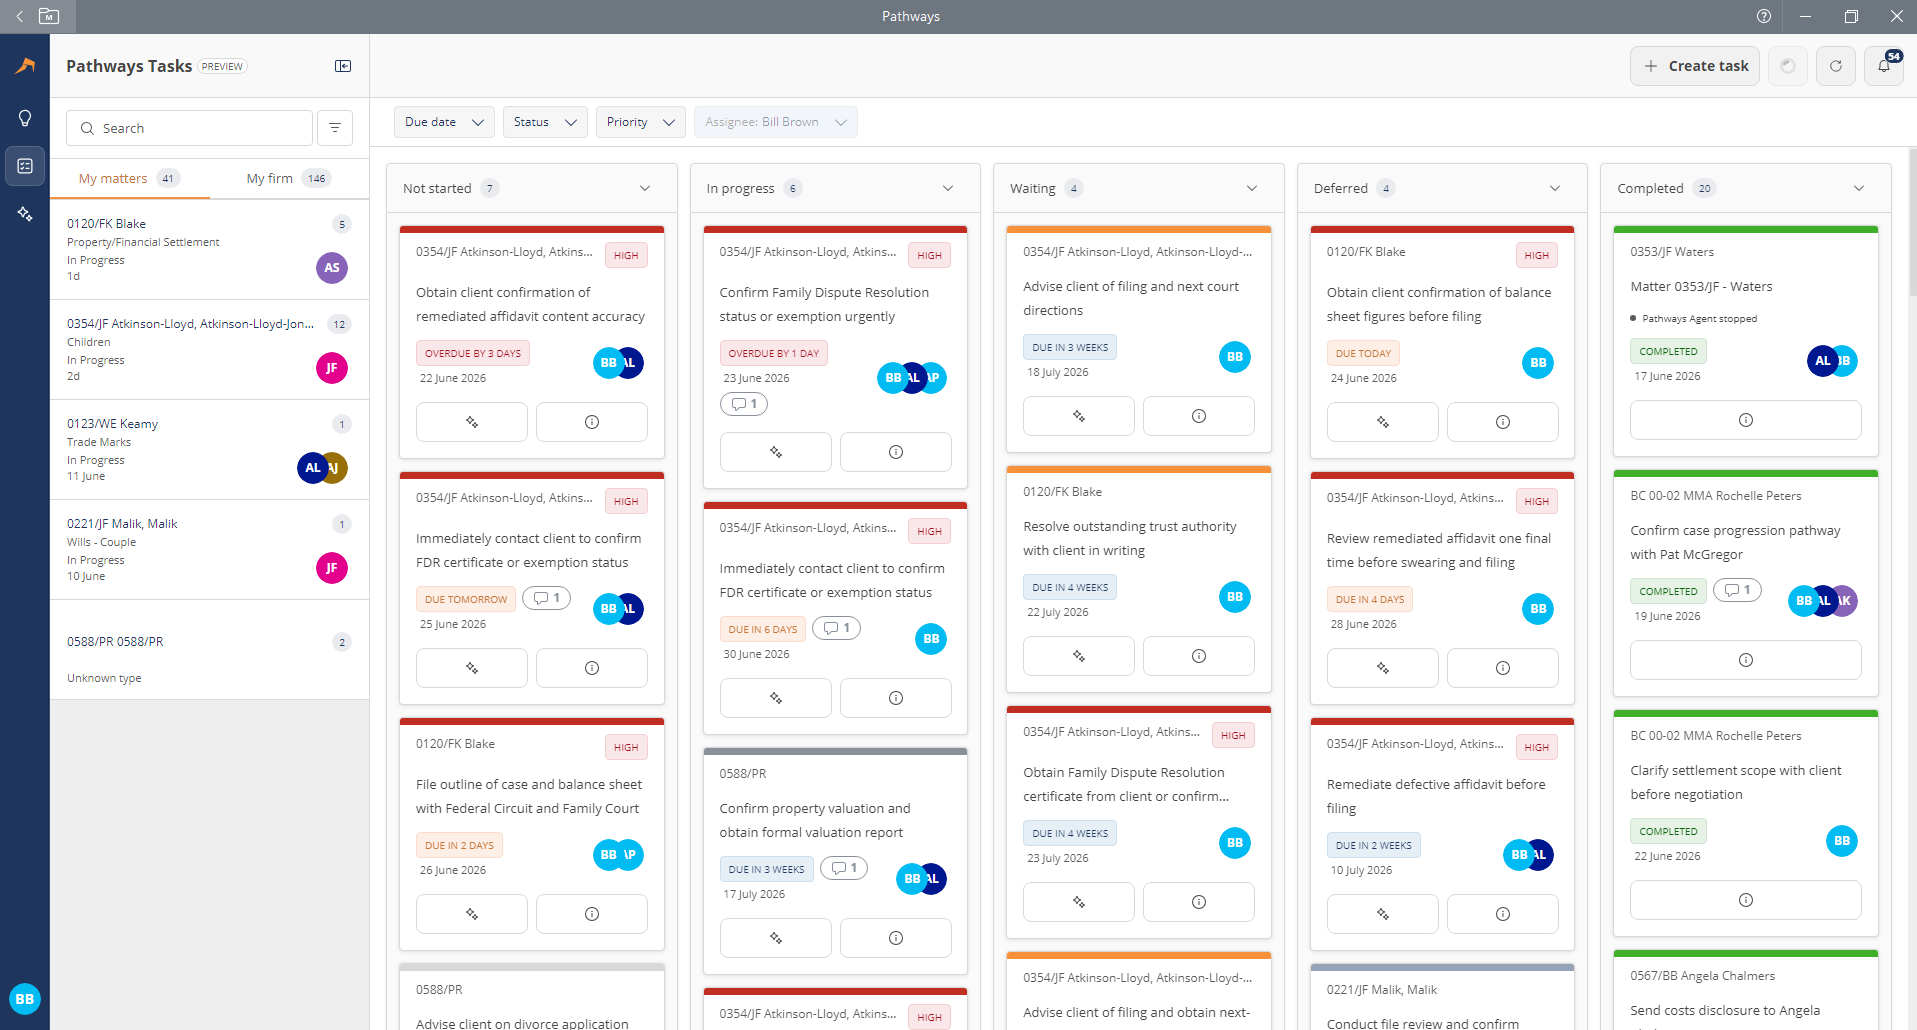1917x1030 pixels.
Task: Click the Create task button
Action: click(1695, 66)
